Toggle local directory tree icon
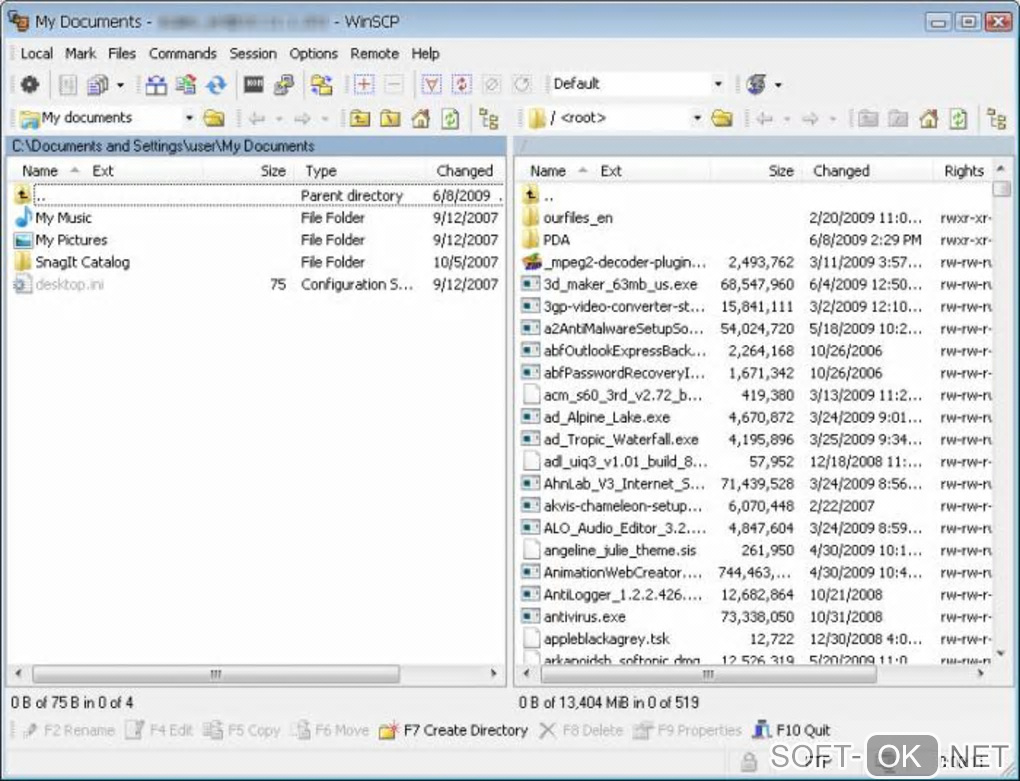 [x=489, y=118]
